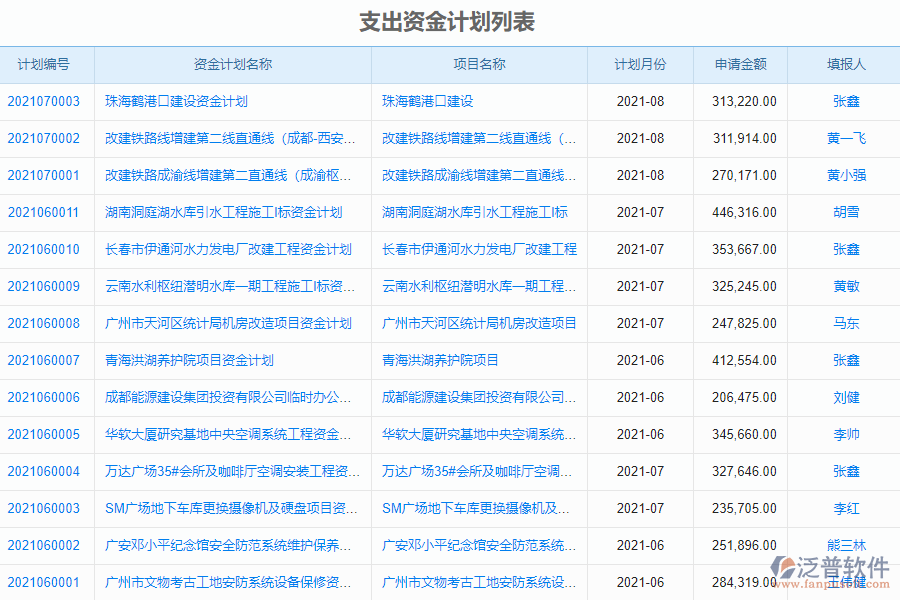Screen dimensions: 900x600
Task: Open fund plan 珠海鹤港口建设资金计划
Action: [x=175, y=101]
